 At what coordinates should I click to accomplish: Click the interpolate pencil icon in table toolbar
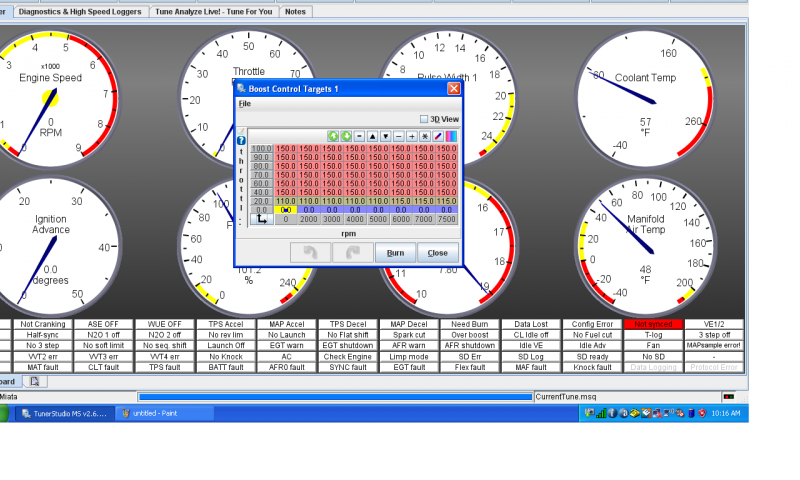[438, 136]
